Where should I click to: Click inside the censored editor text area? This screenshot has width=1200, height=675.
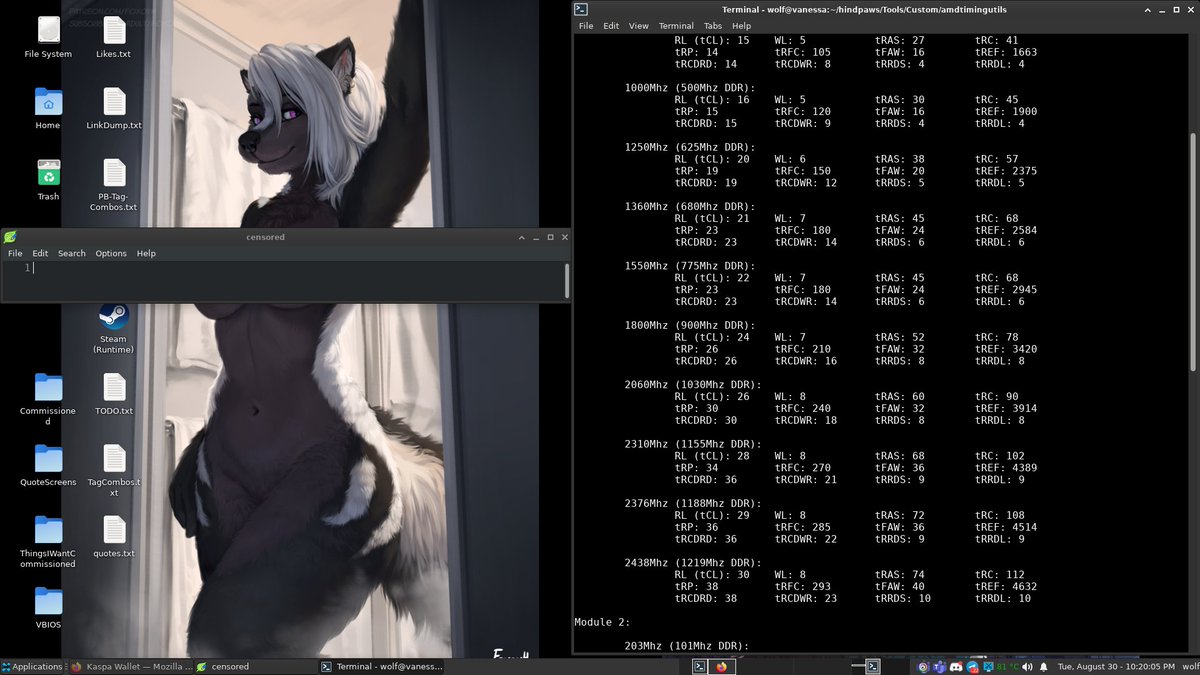300,281
